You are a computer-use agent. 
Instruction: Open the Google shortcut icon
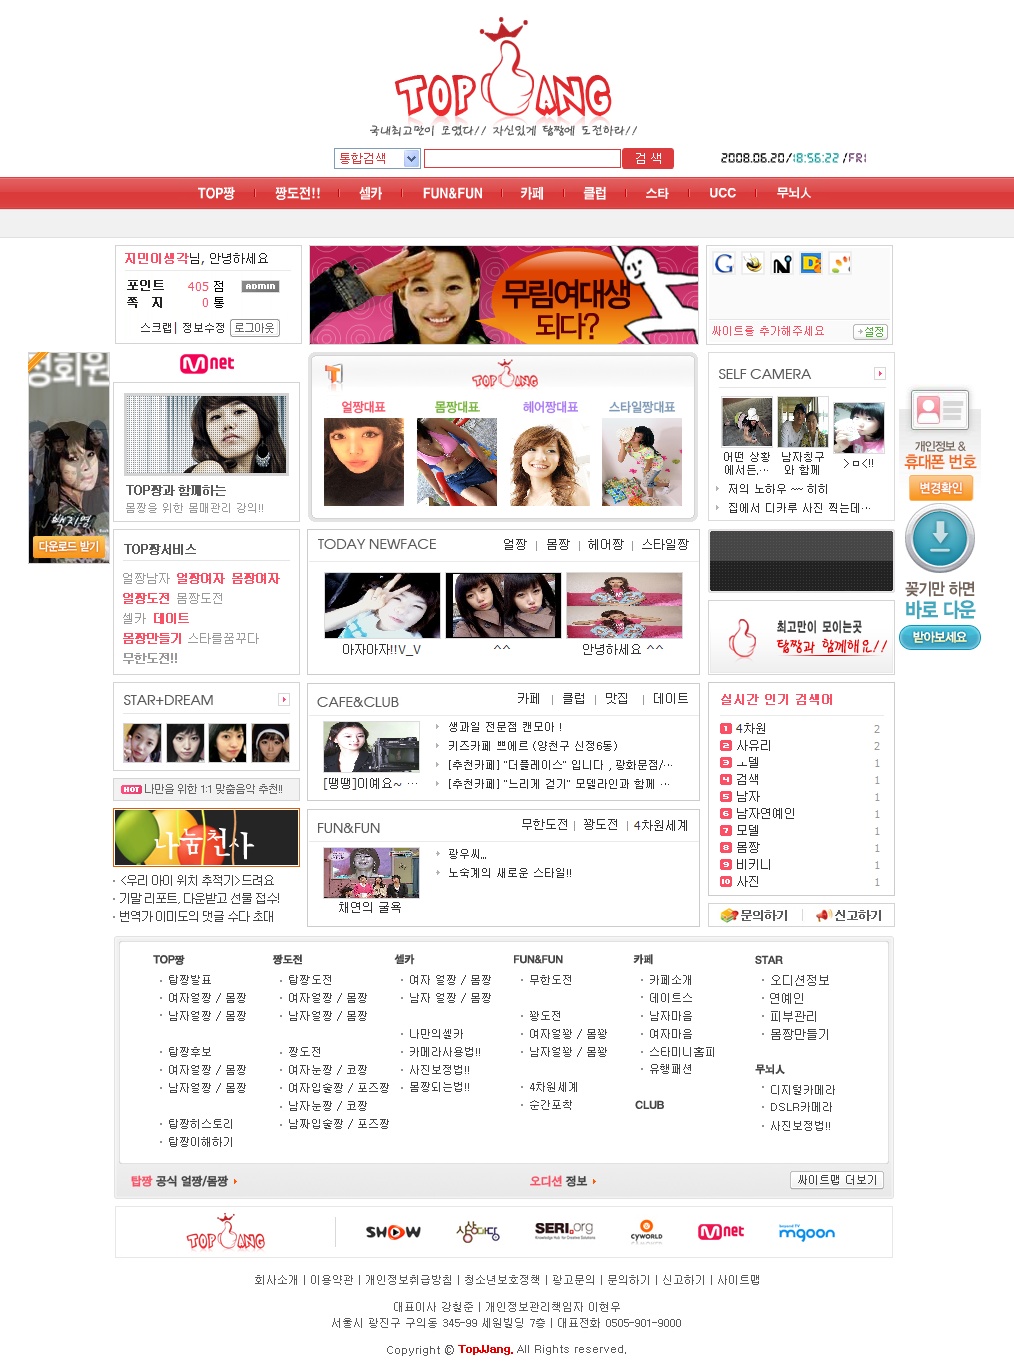tap(724, 264)
